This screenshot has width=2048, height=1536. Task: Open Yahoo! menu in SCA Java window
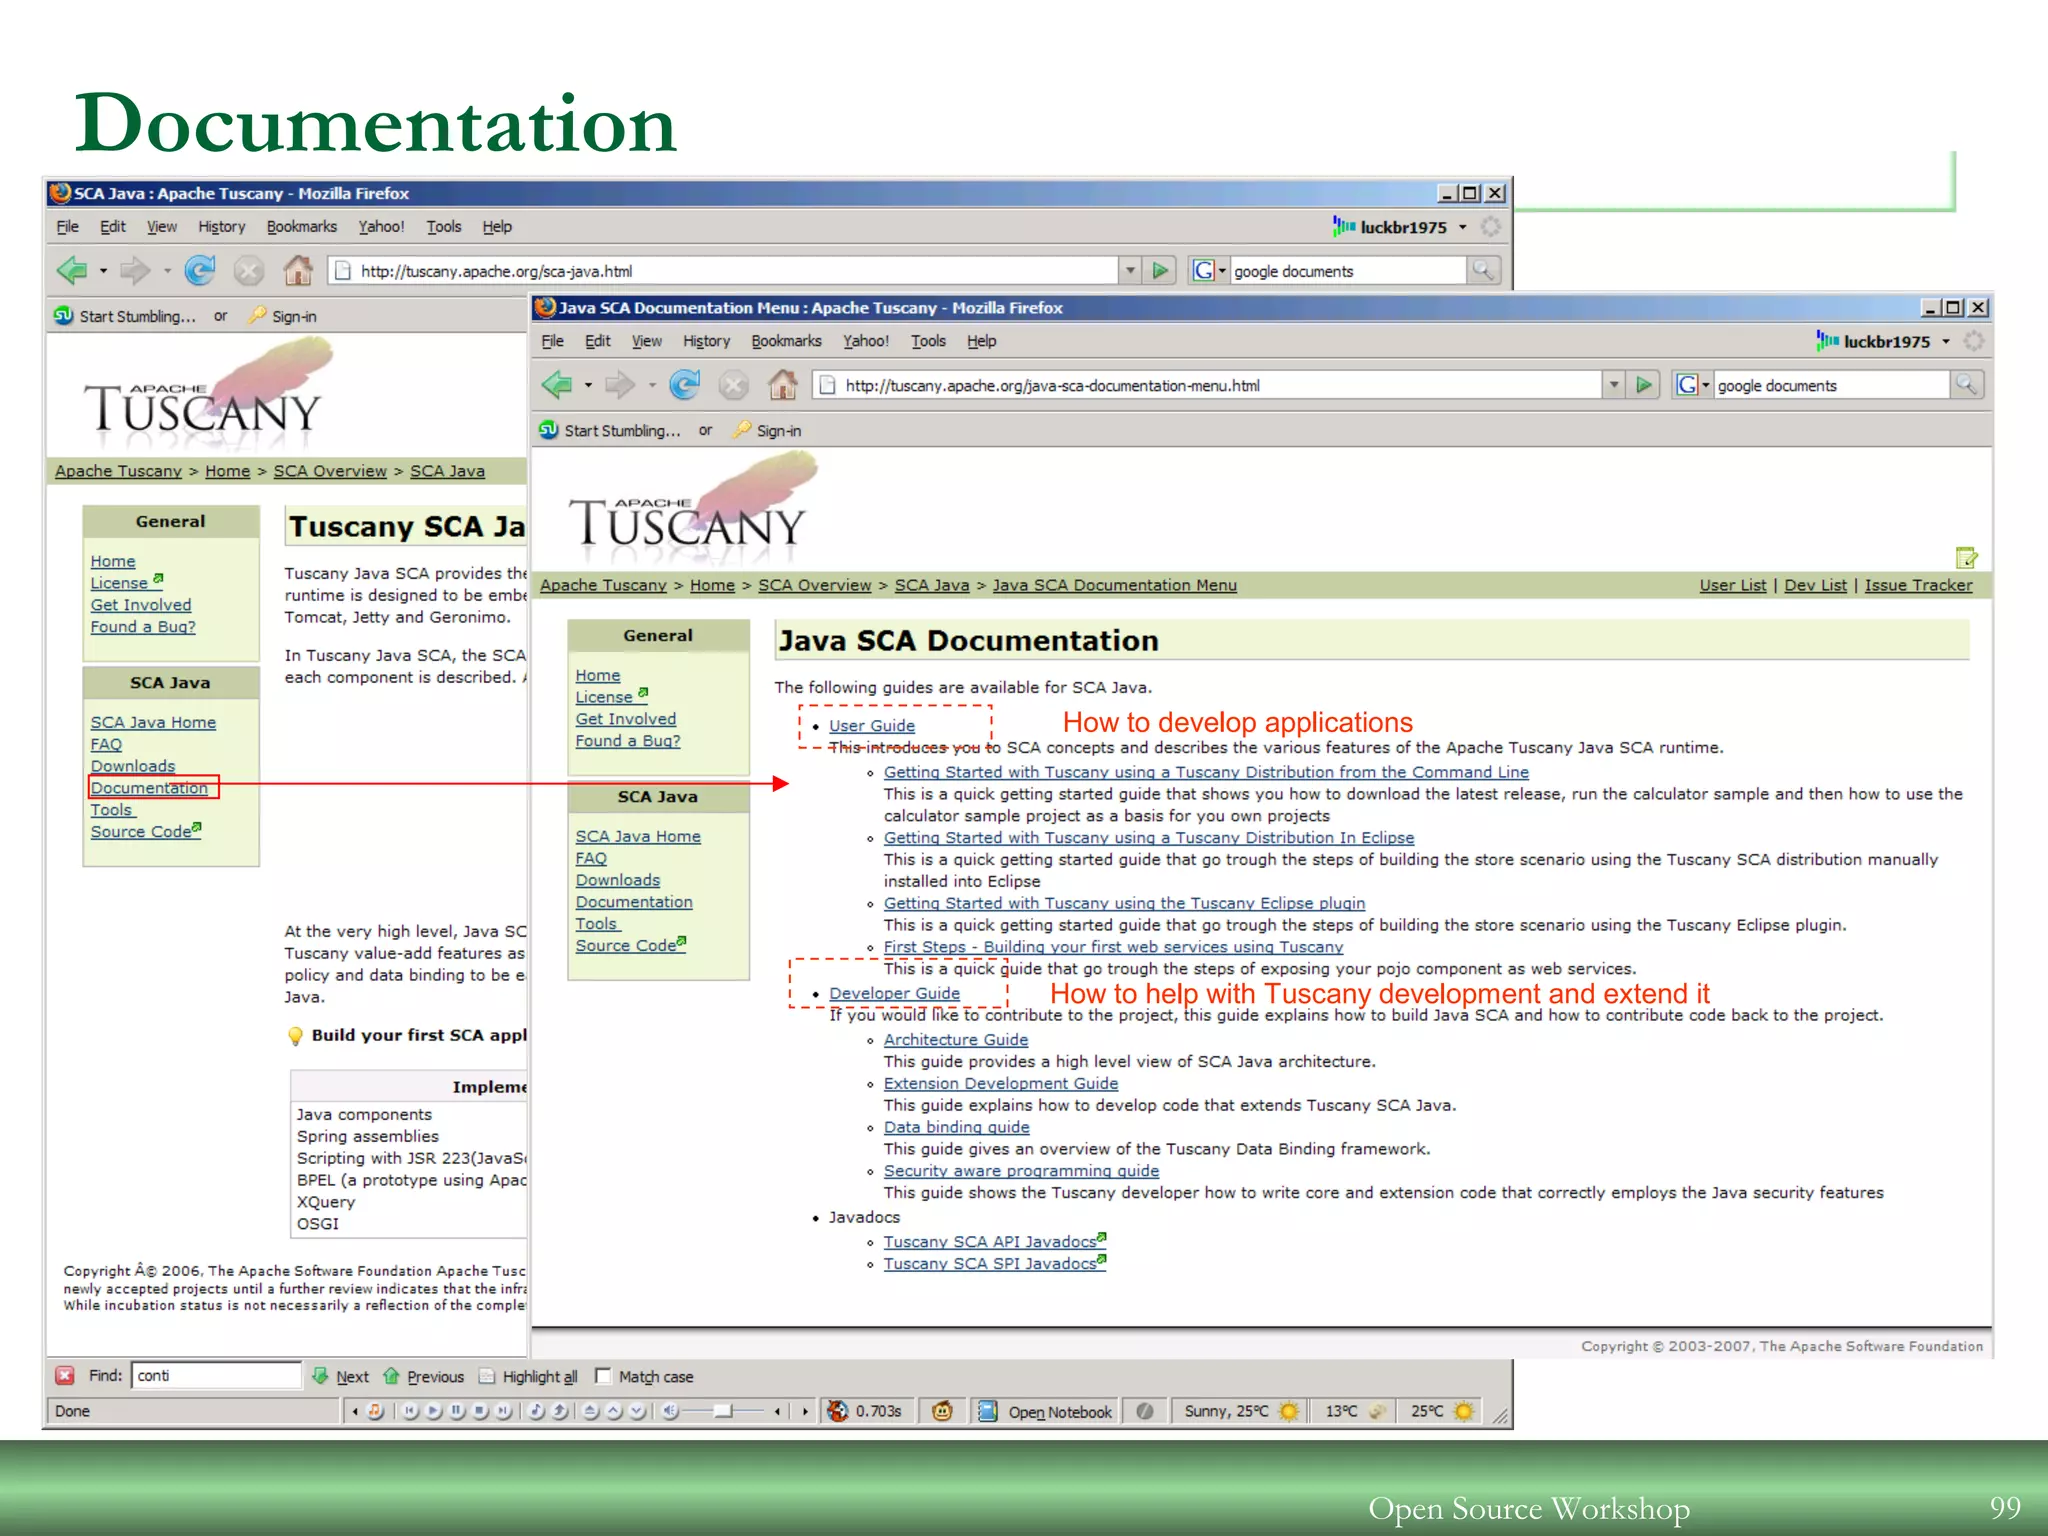381,227
